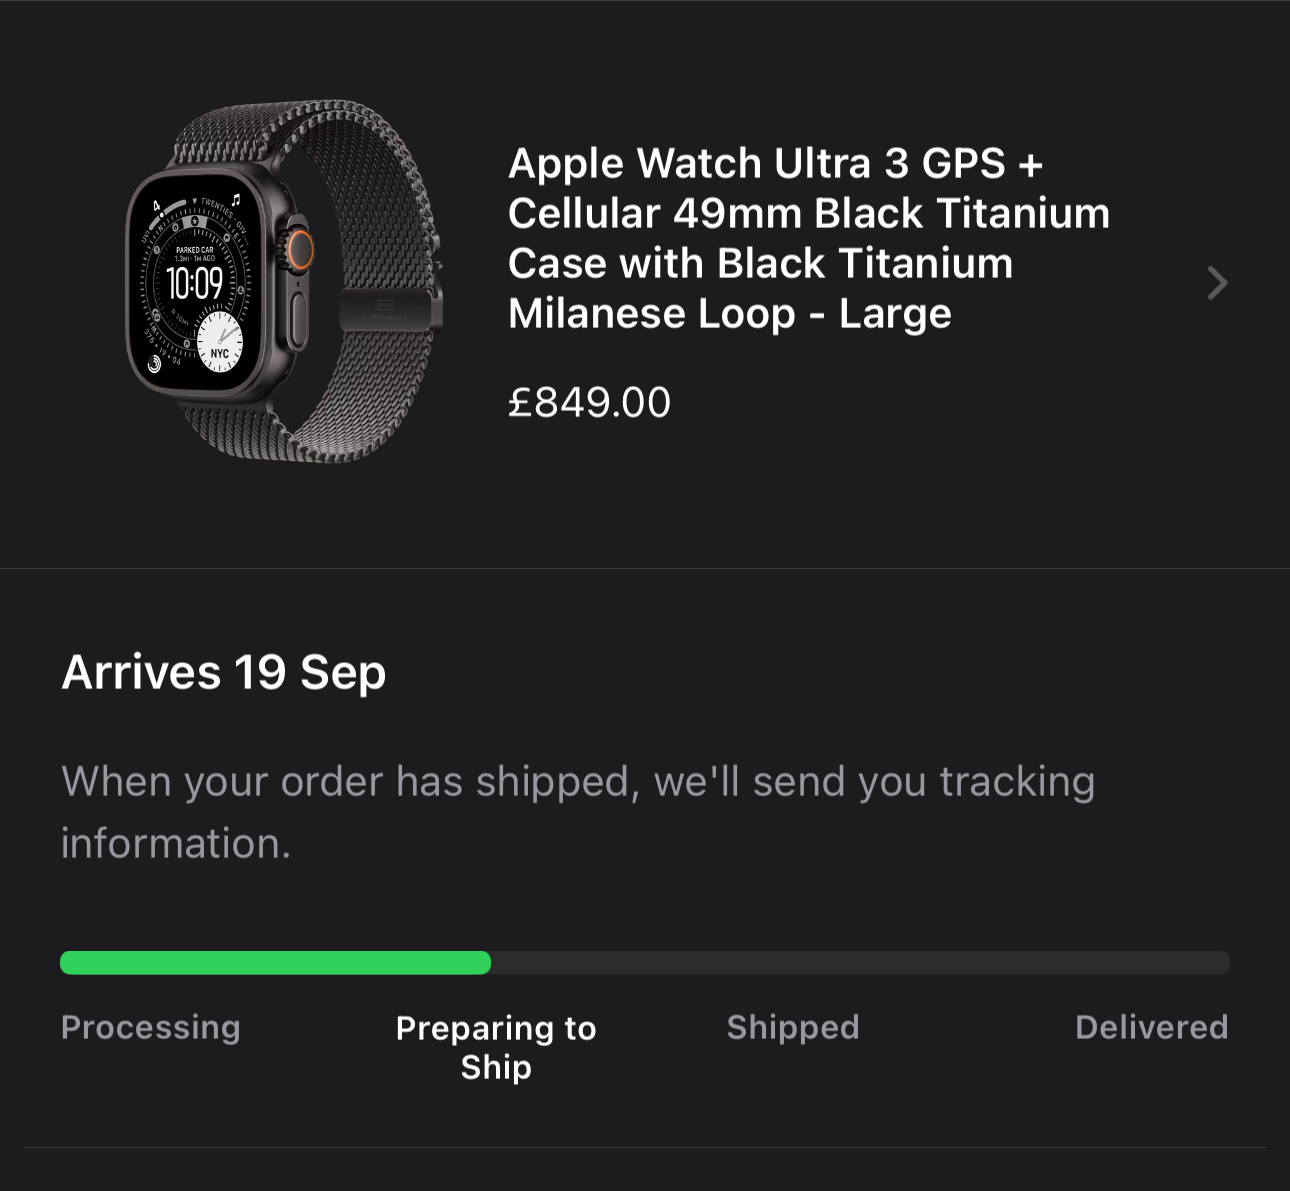Open product details via the right chevron
The height and width of the screenshot is (1191, 1290).
[1216, 283]
